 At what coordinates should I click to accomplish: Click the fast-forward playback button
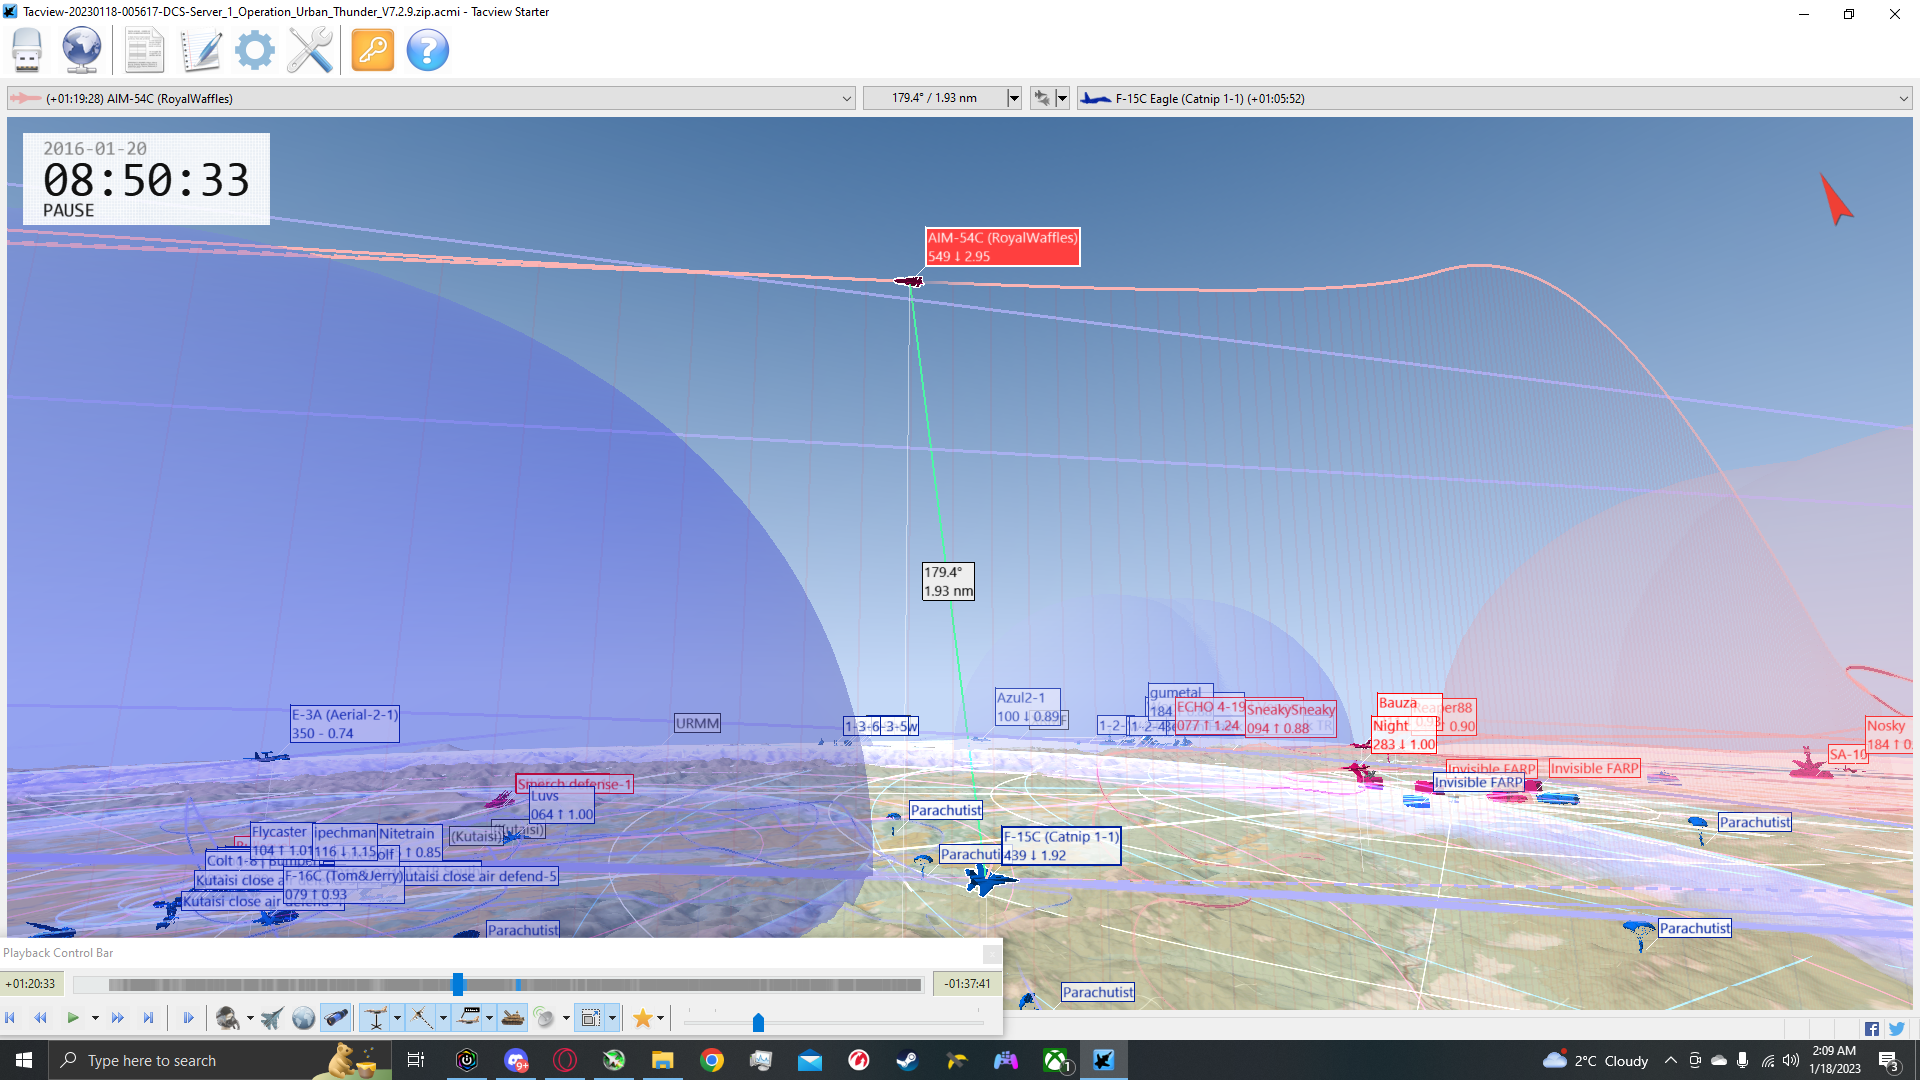(x=118, y=1018)
